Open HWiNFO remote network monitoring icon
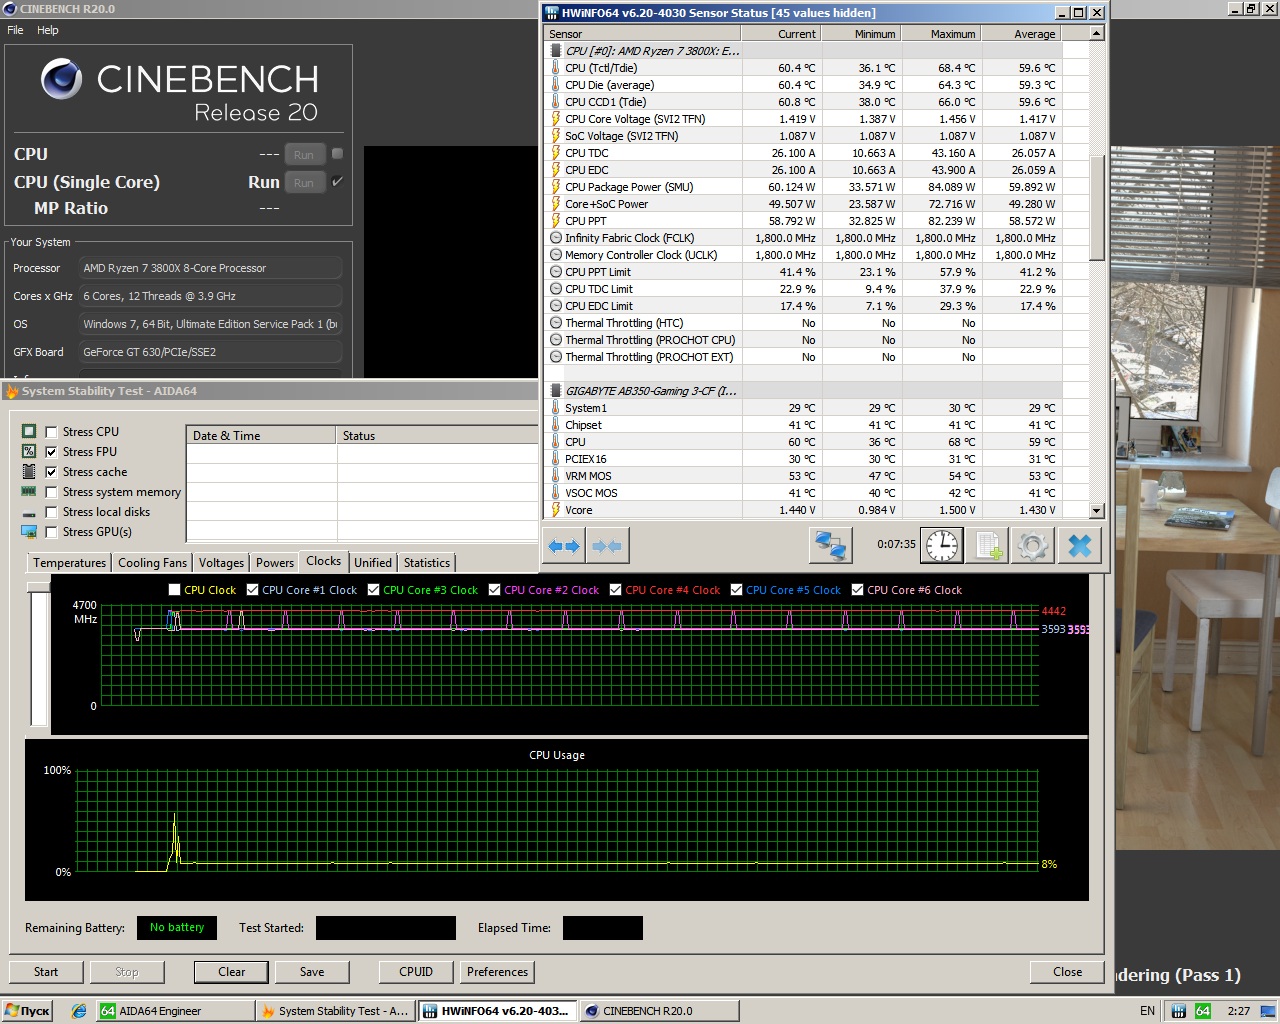The width and height of the screenshot is (1280, 1024). pyautogui.click(x=831, y=545)
